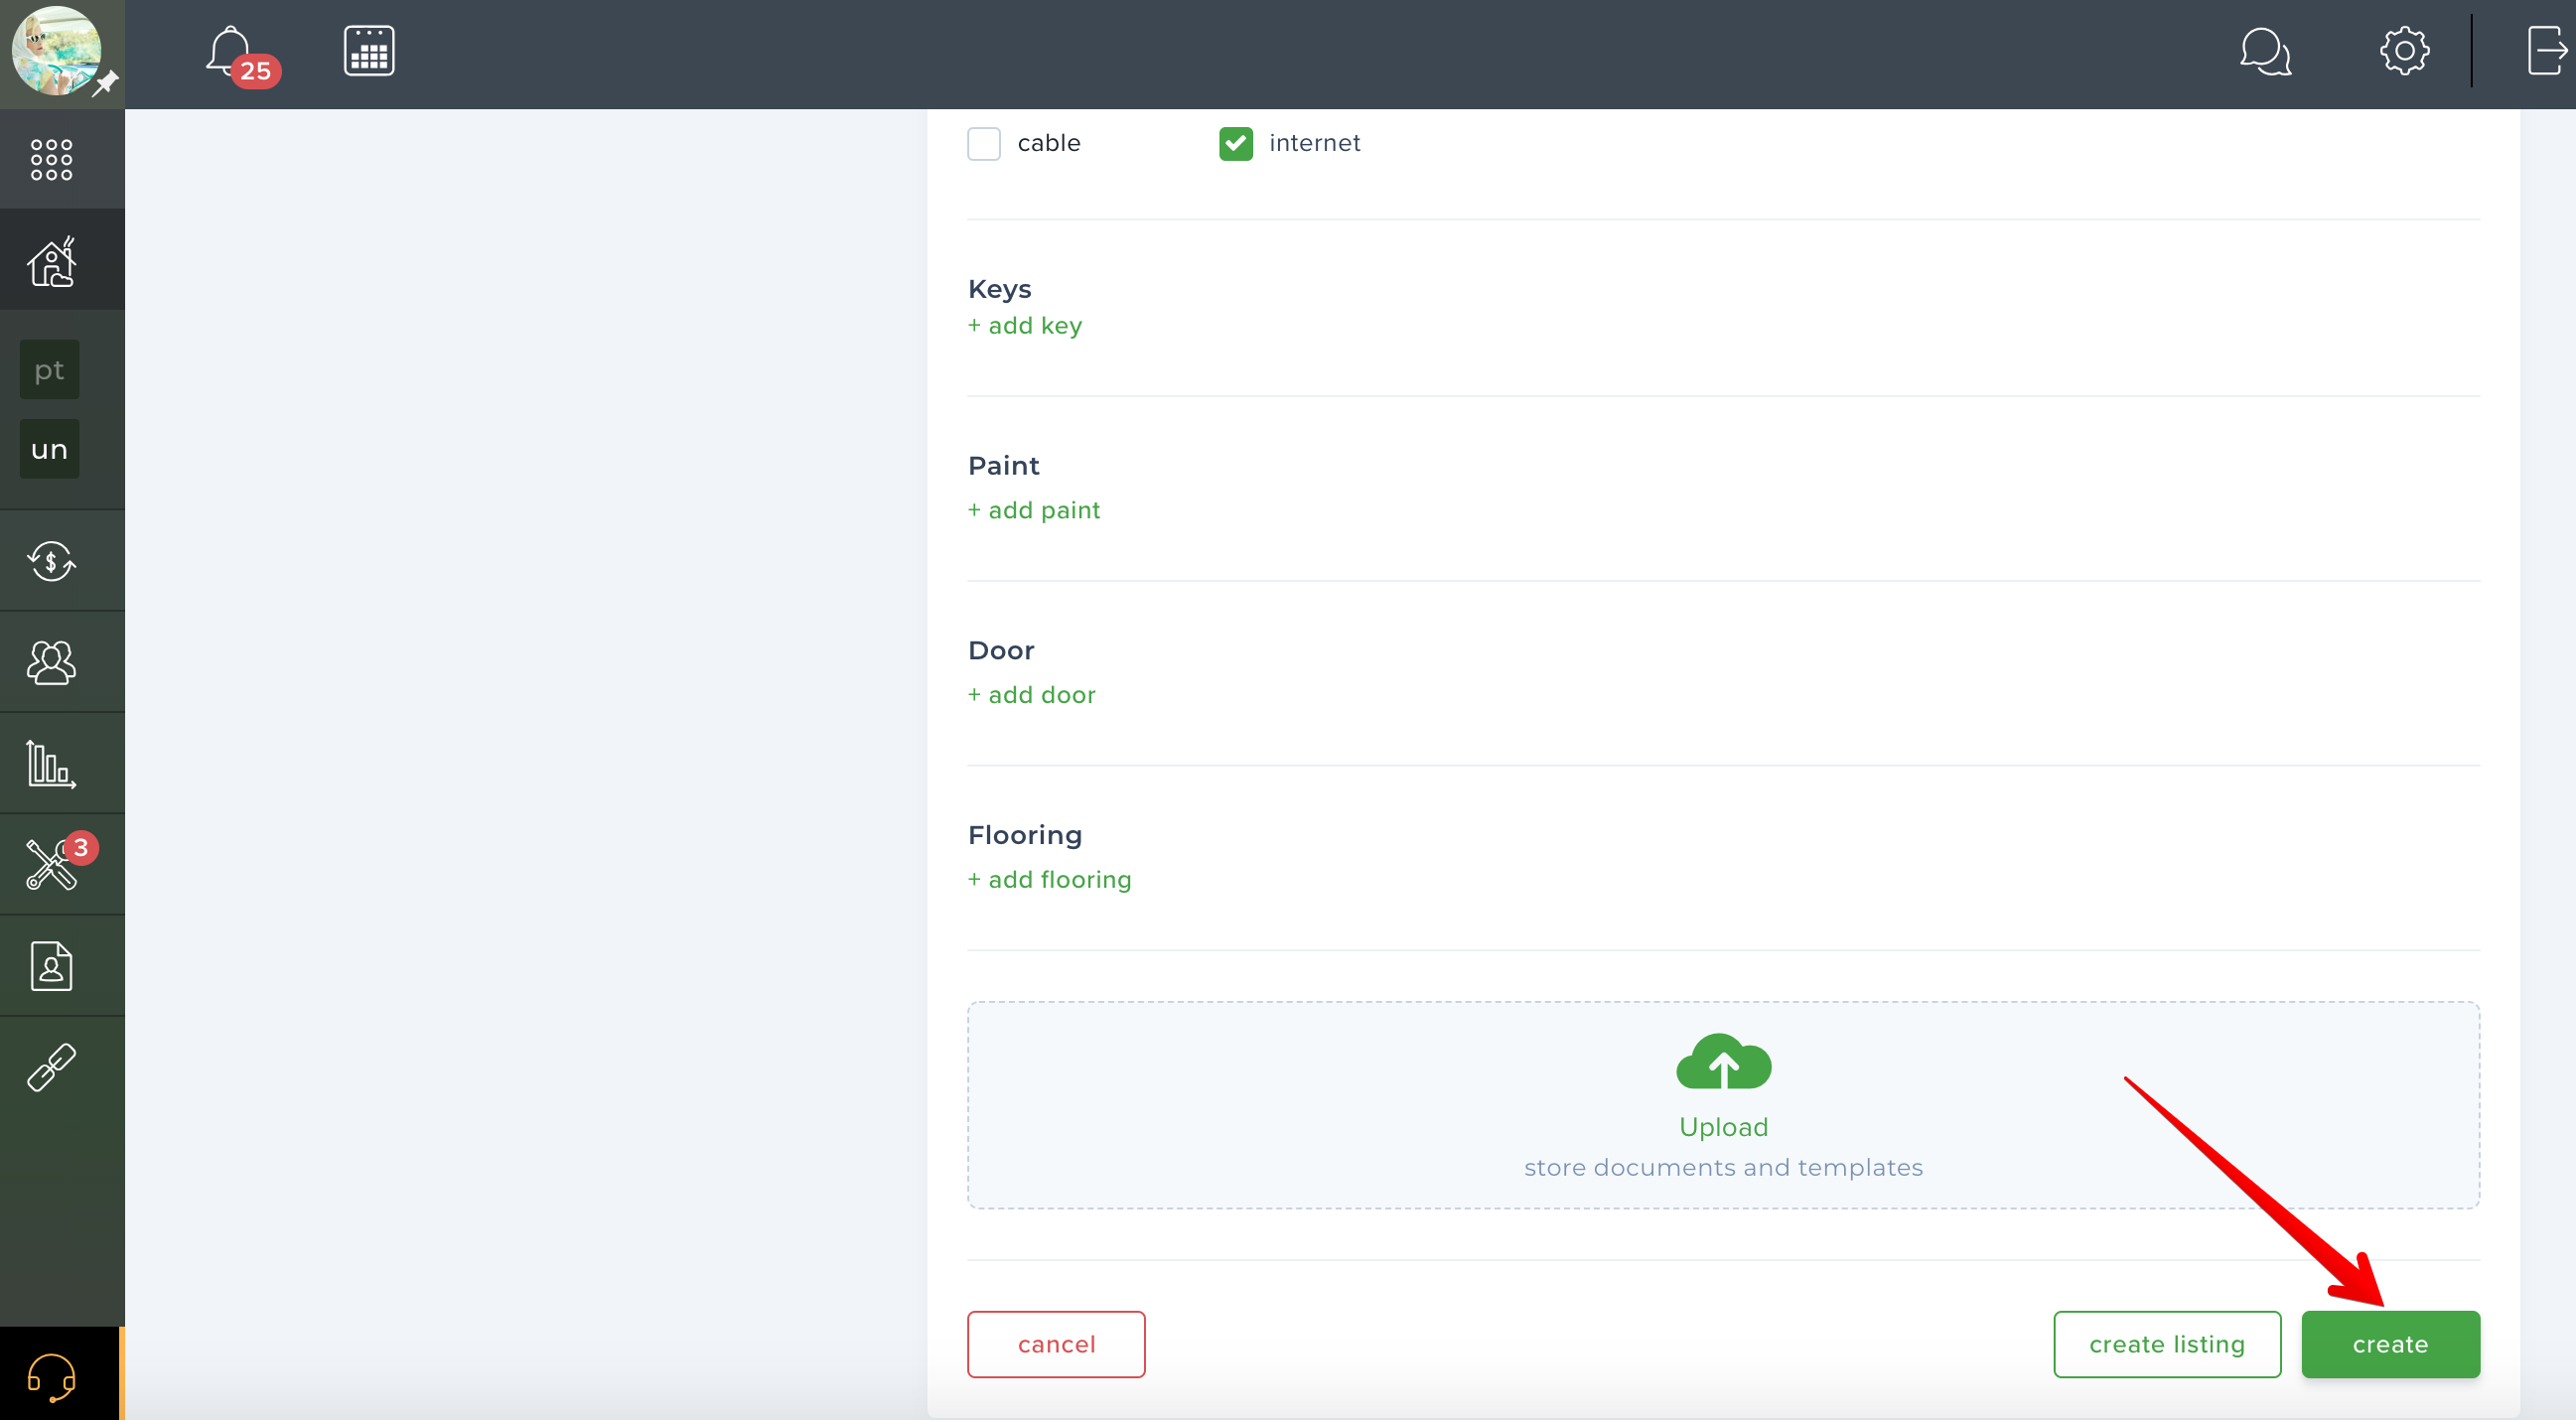Viewport: 2576px width, 1420px height.
Task: Click the create listing button
Action: click(x=2167, y=1345)
